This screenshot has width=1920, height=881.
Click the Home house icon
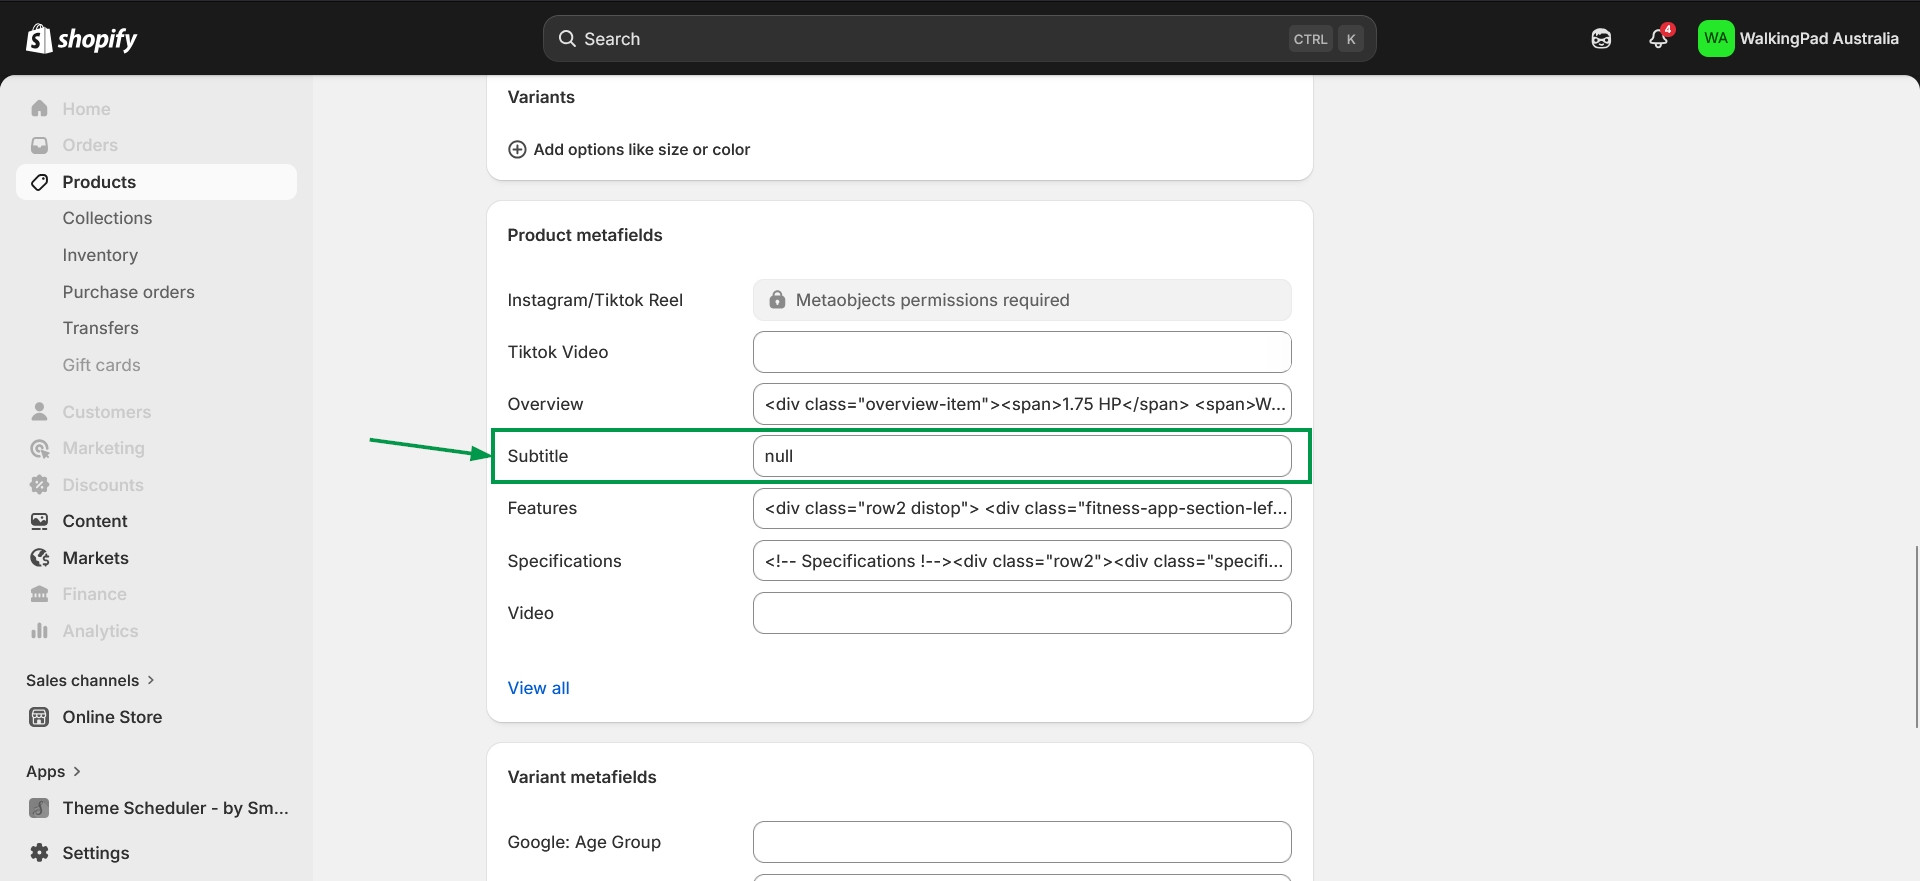coord(40,109)
